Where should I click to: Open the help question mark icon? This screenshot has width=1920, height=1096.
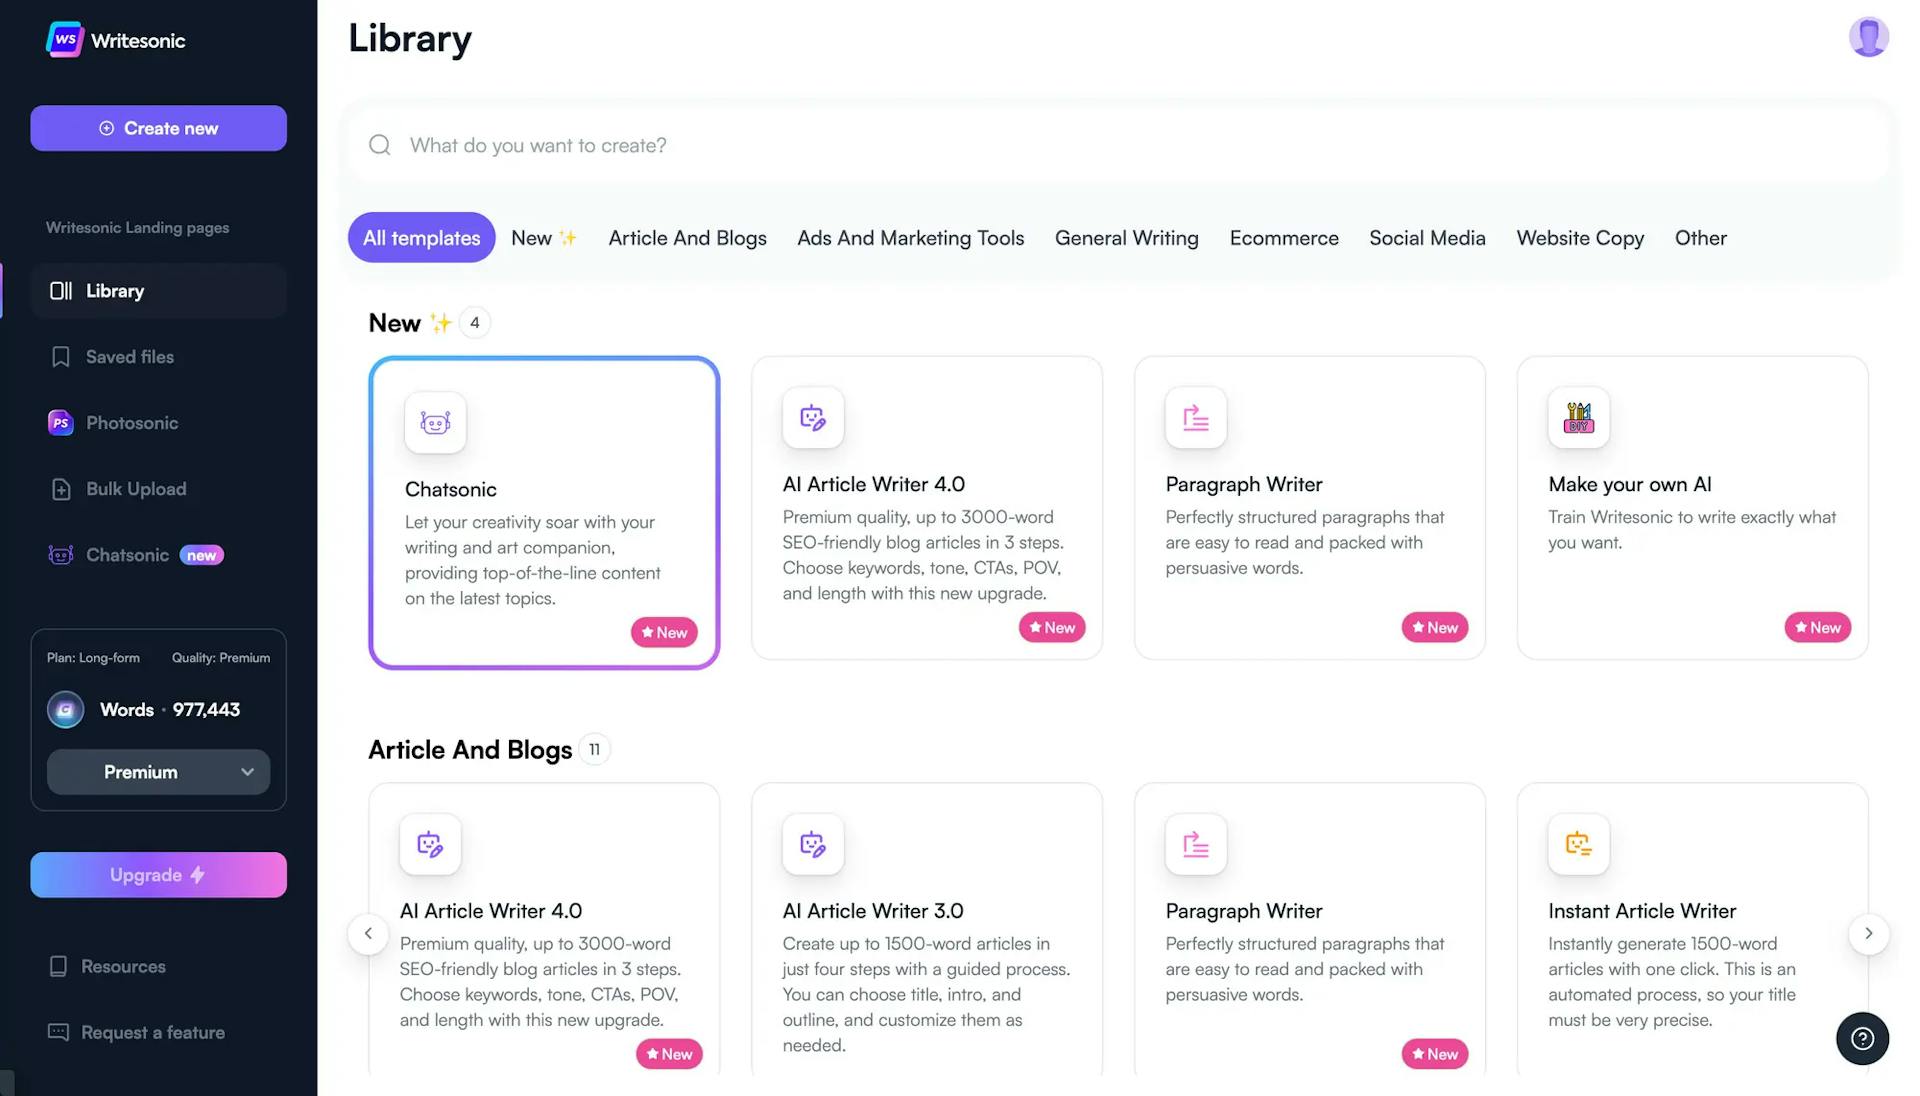[x=1861, y=1038]
